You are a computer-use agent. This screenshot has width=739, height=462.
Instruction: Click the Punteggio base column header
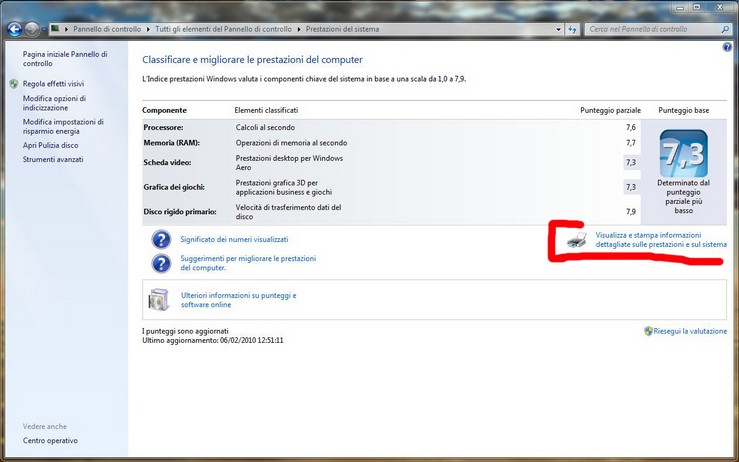(x=683, y=110)
